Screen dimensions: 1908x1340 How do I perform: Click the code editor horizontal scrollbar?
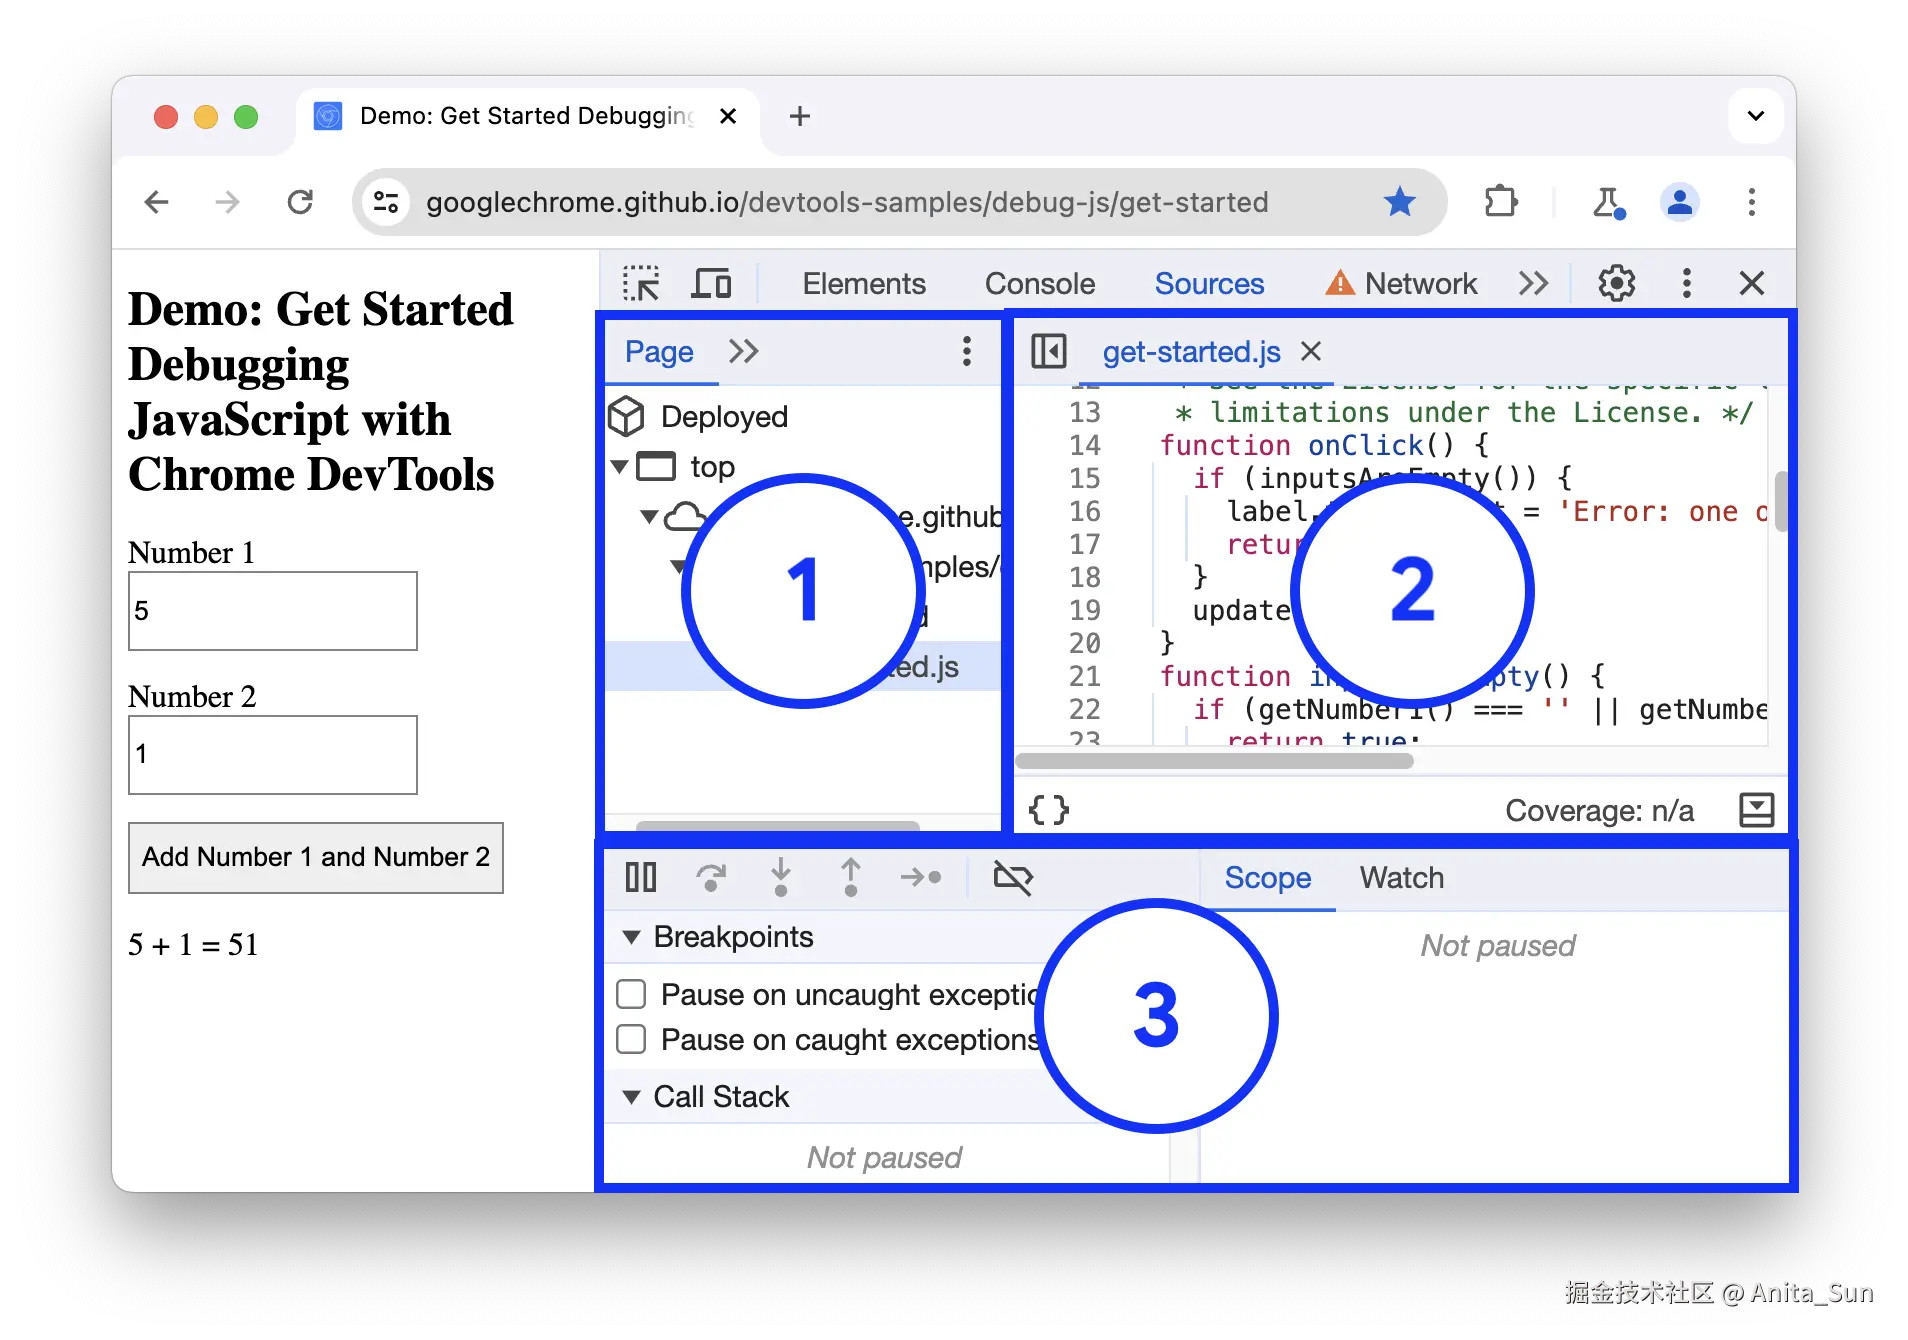[x=1215, y=761]
